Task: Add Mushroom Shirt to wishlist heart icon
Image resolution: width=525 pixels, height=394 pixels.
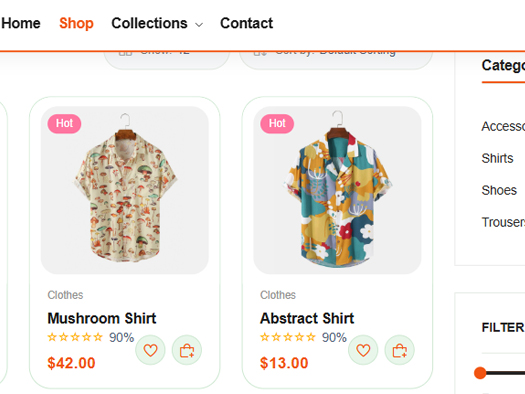Action: 150,350
